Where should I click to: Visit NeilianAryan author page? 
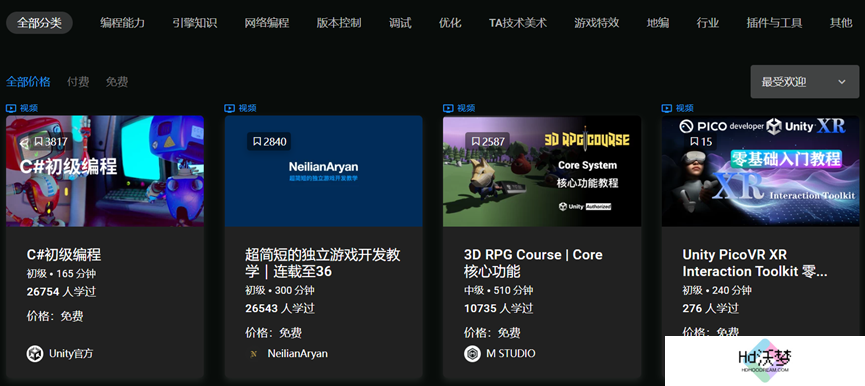tap(297, 353)
